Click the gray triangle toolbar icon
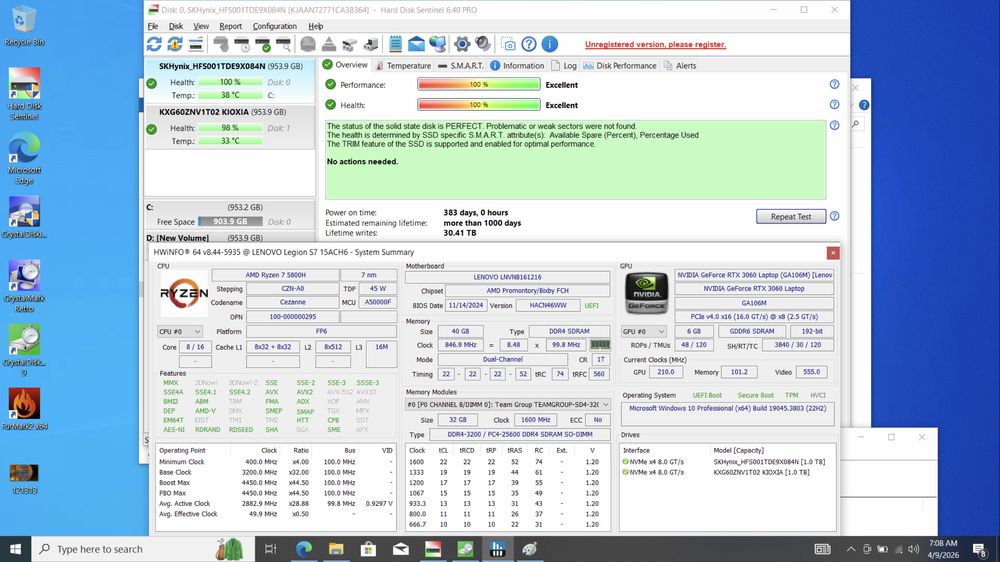Screen dimensions: 1000x562 328,44
